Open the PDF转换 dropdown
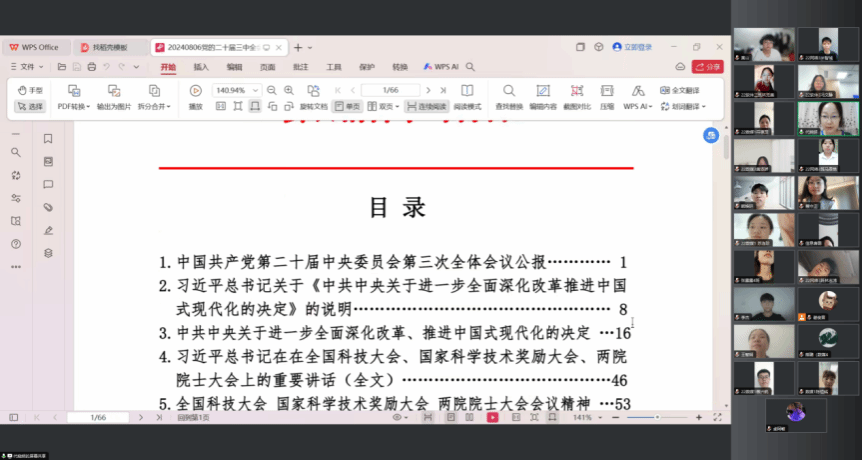Screen dimensions: 862x460 [x=74, y=106]
